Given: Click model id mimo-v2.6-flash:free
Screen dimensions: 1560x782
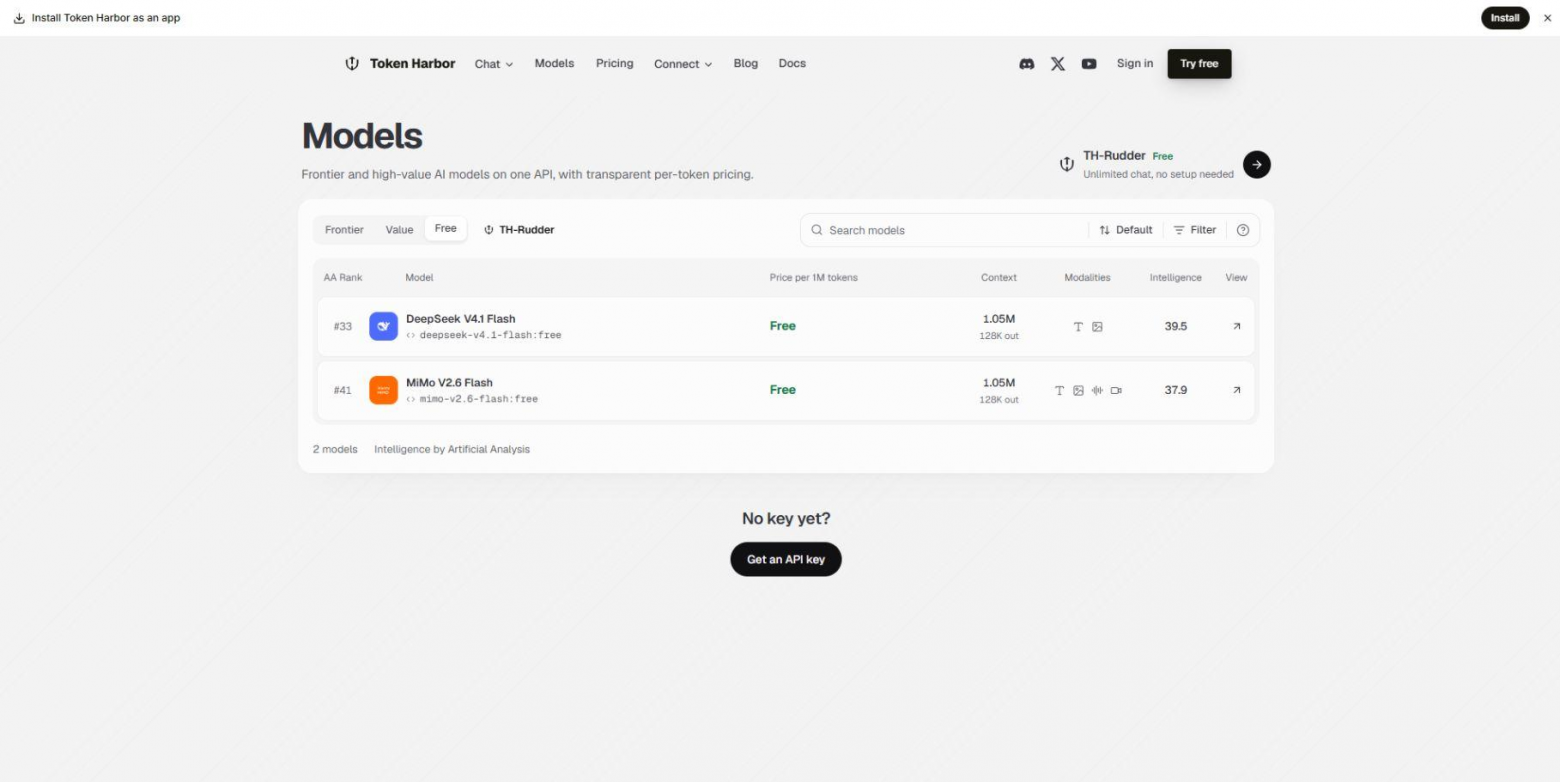Looking at the screenshot, I should point(472,399).
